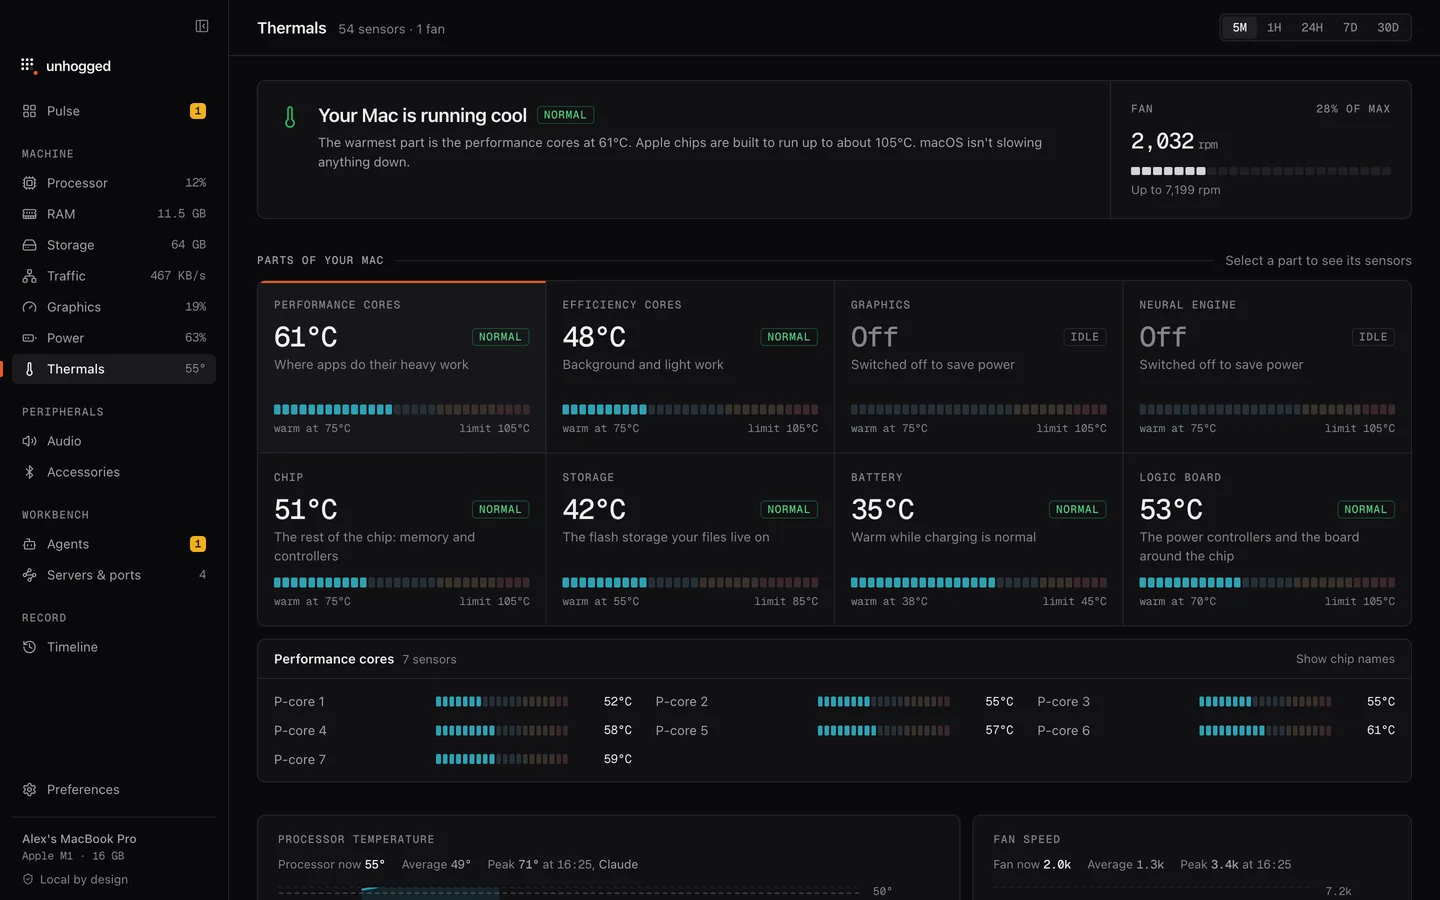Select the Storage part card showing 42°C
The width and height of the screenshot is (1440, 900).
pyautogui.click(x=690, y=540)
